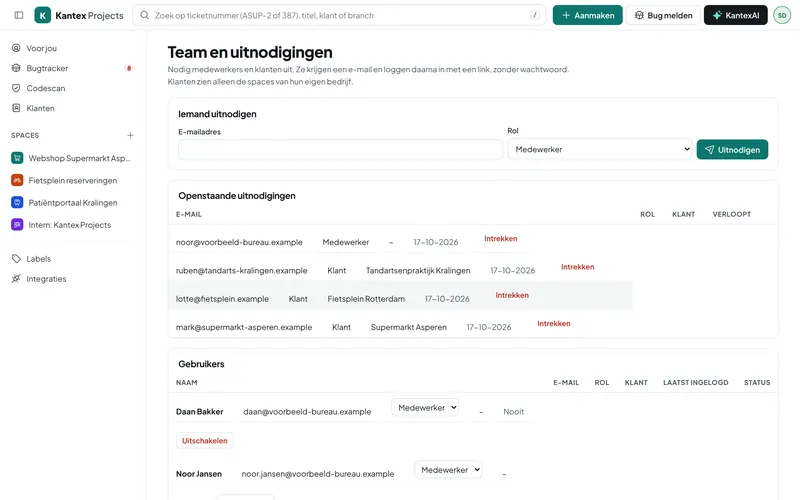800x500 pixels.
Task: Click Fietsplein Rotterdam client cell
Action: [x=366, y=299]
